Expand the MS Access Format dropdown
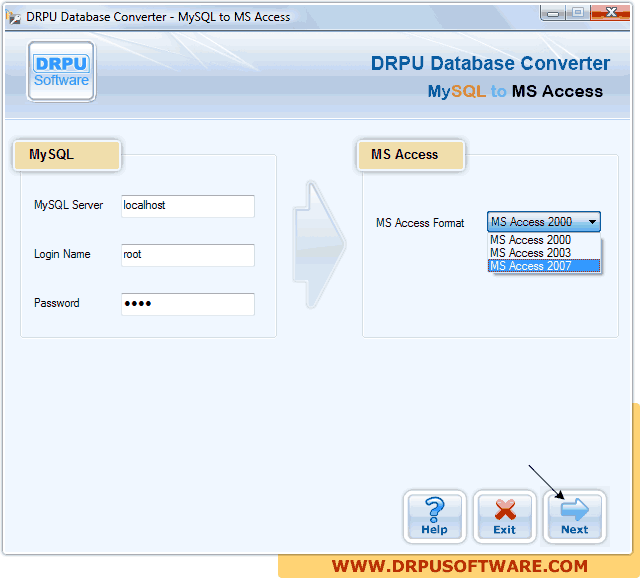Screen dimensions: 640x578 544,222
